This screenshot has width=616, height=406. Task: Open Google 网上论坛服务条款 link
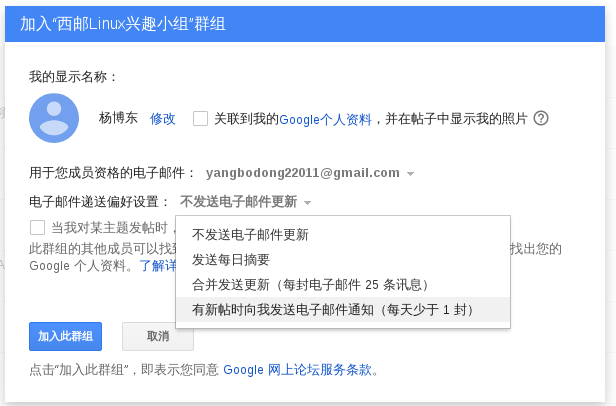[x=297, y=369]
